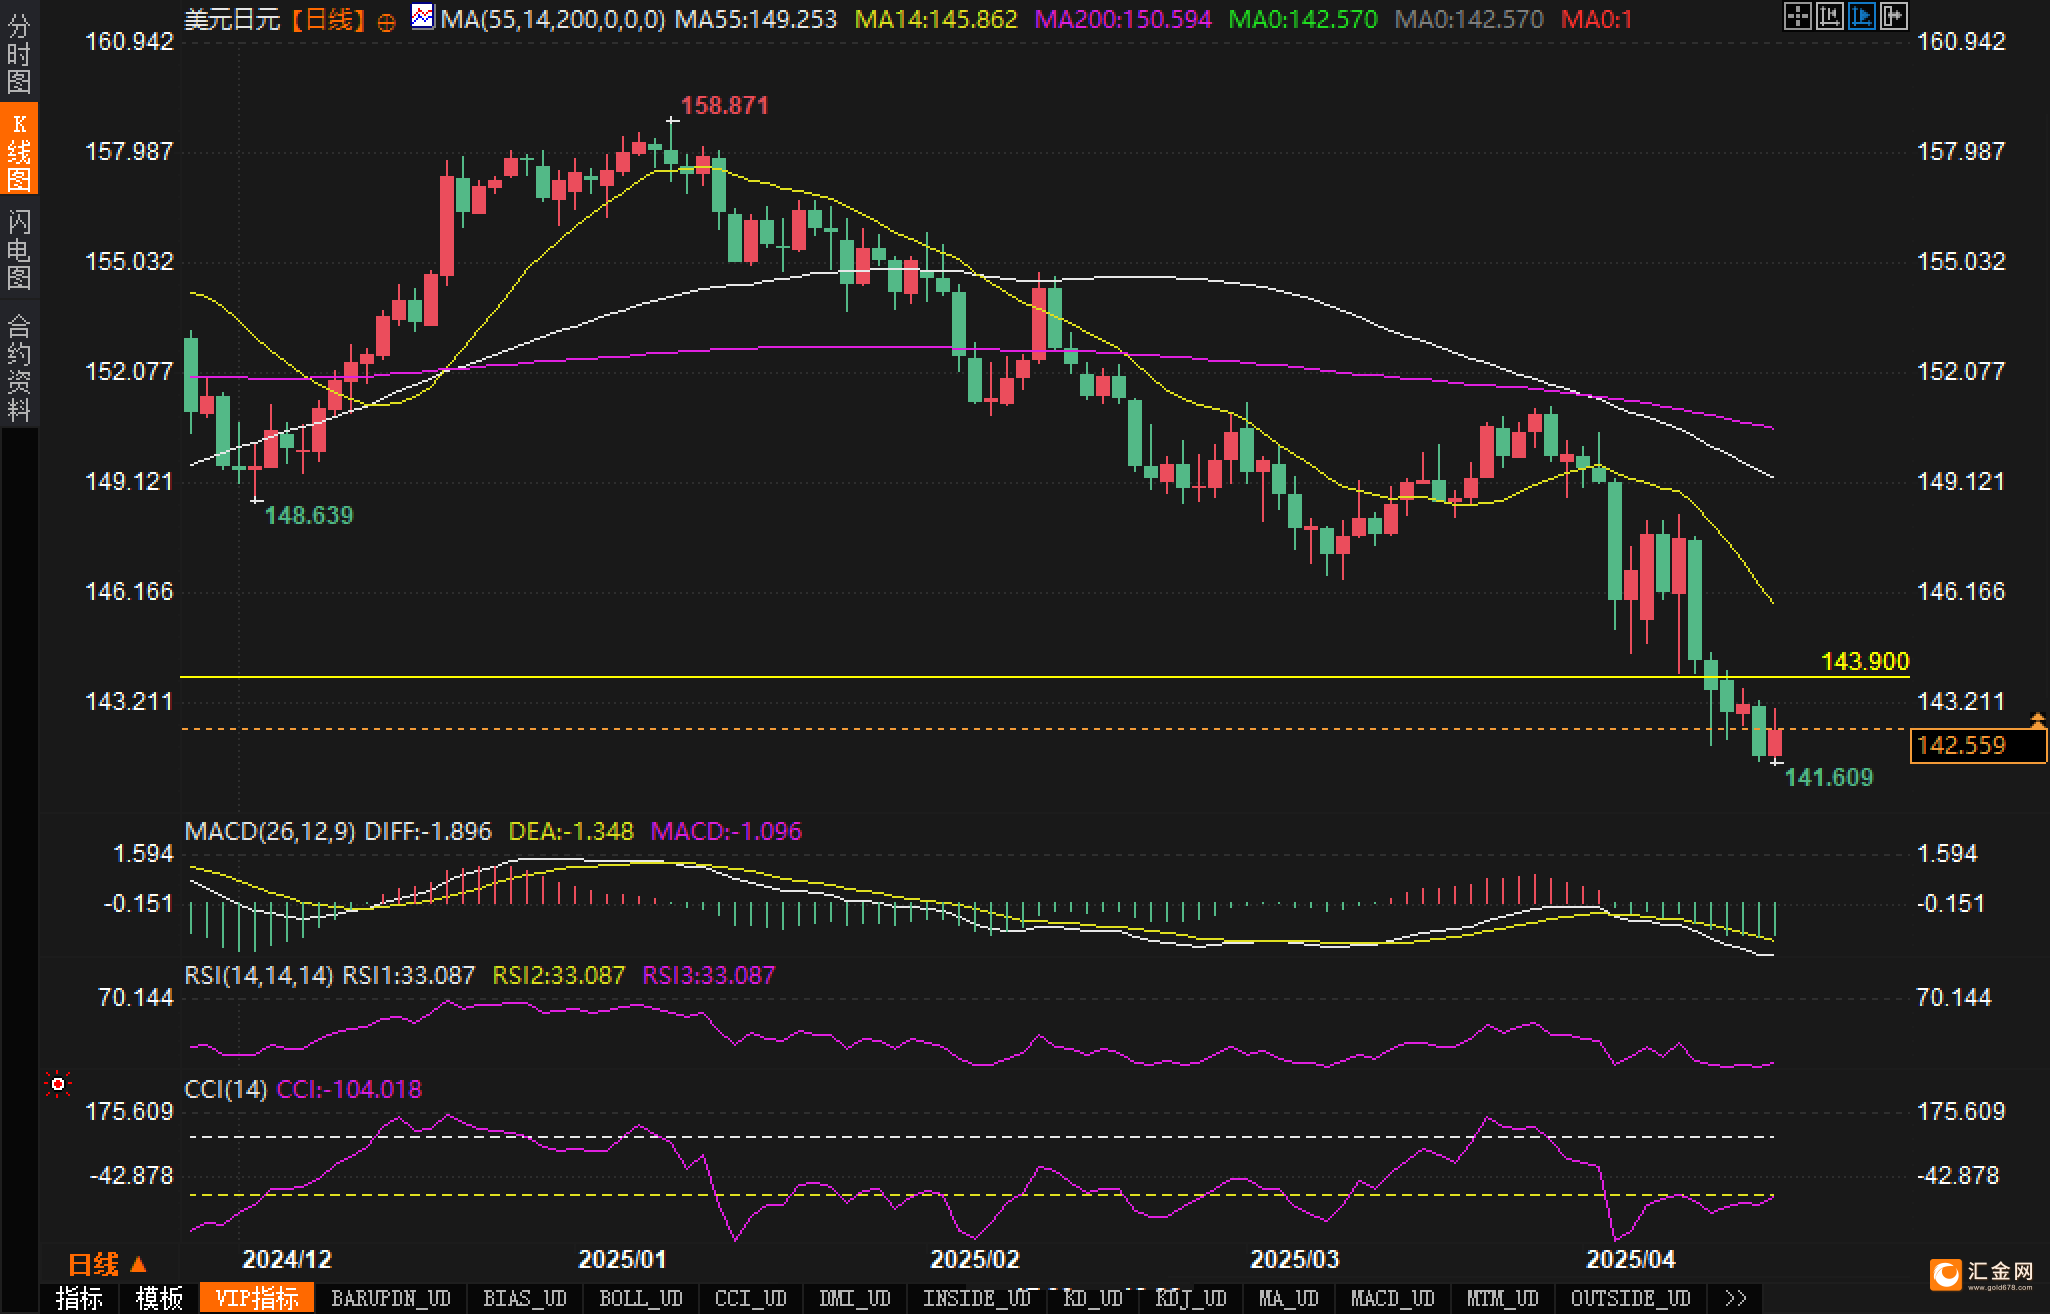This screenshot has width=2050, height=1314.
Task: Click the current price label 142.559
Action: click(x=1978, y=746)
